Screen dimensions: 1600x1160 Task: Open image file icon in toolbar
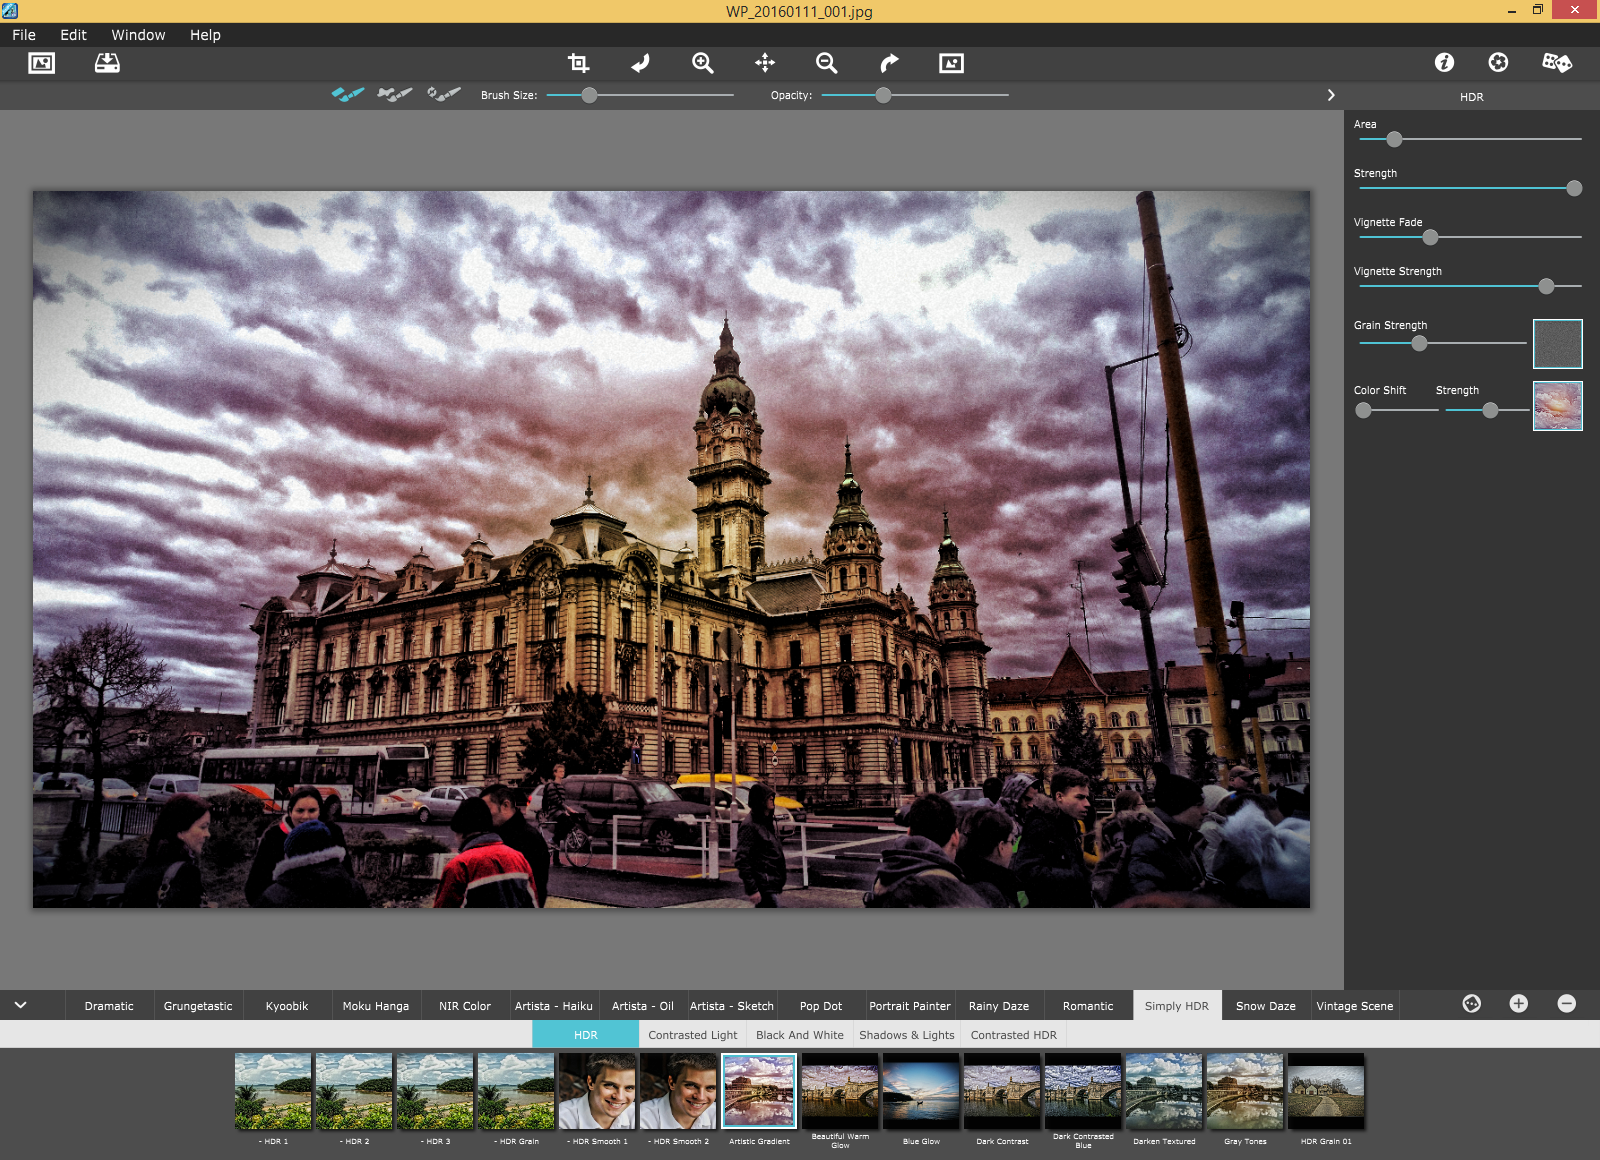pos(42,63)
